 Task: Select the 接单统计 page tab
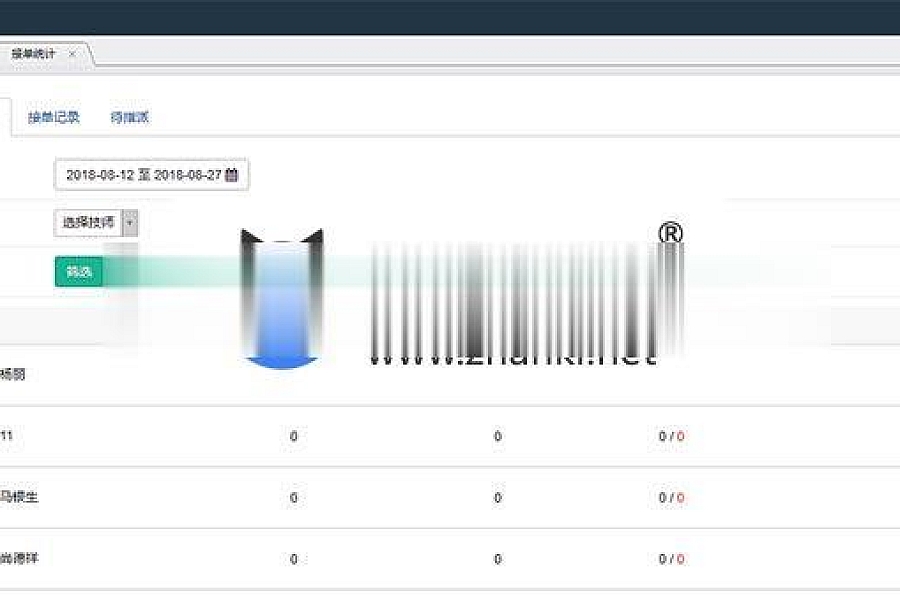click(34, 54)
